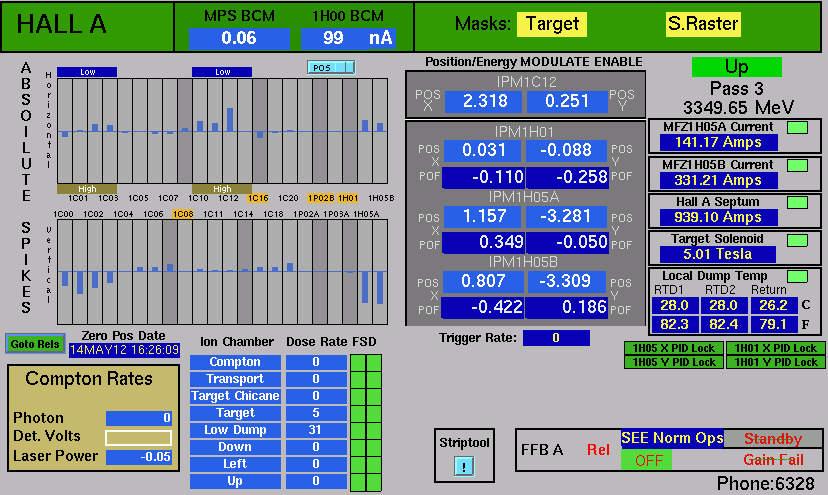Click the highlighted 1C16 BPM label
Image resolution: width=828 pixels, height=495 pixels.
pyautogui.click(x=258, y=198)
